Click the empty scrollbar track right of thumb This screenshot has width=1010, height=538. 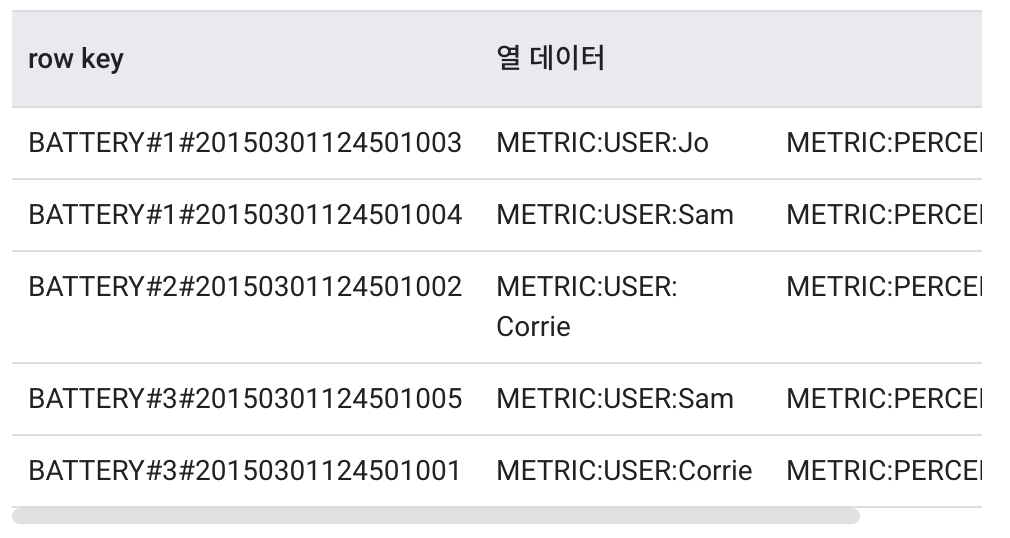(x=921, y=516)
